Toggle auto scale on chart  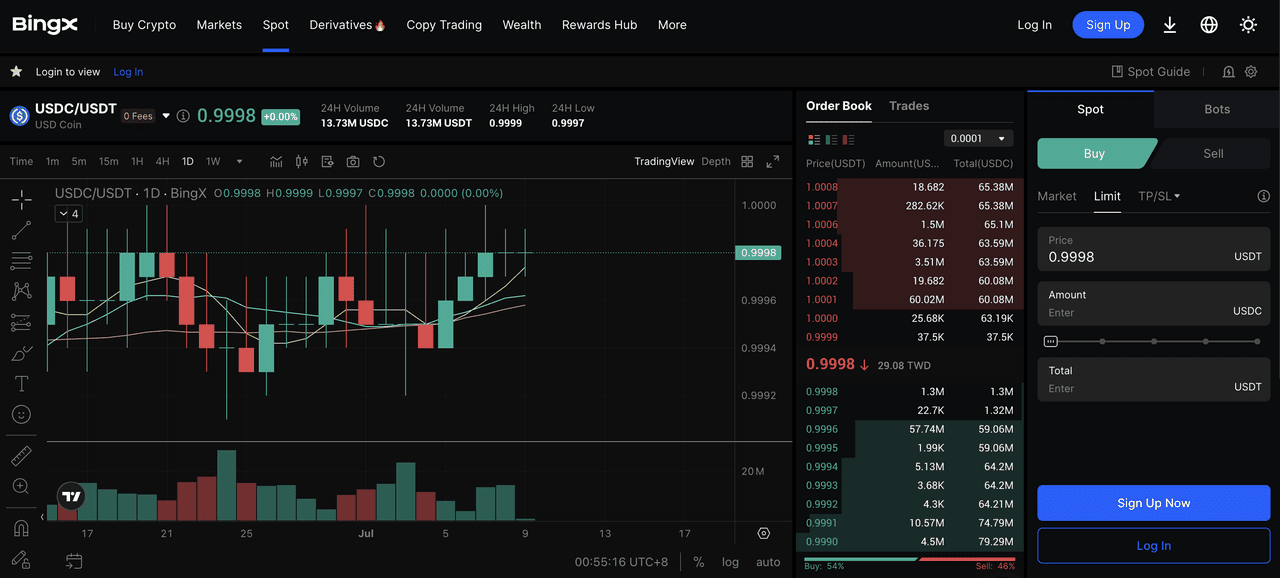[768, 562]
